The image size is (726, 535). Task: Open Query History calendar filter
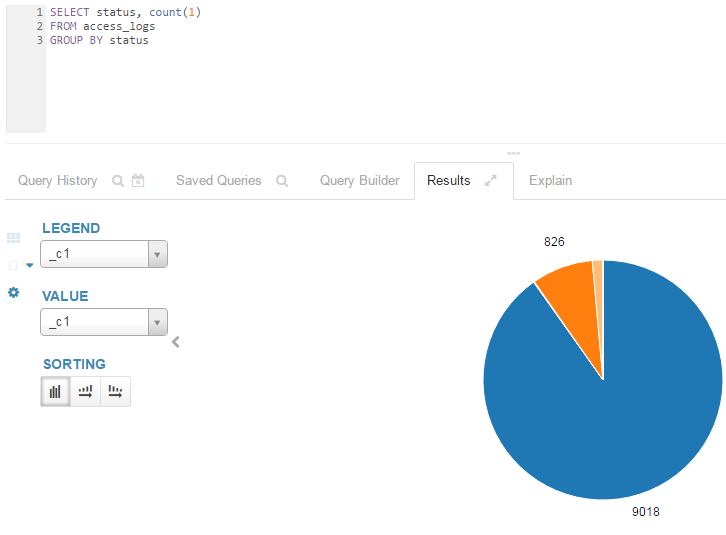point(138,180)
